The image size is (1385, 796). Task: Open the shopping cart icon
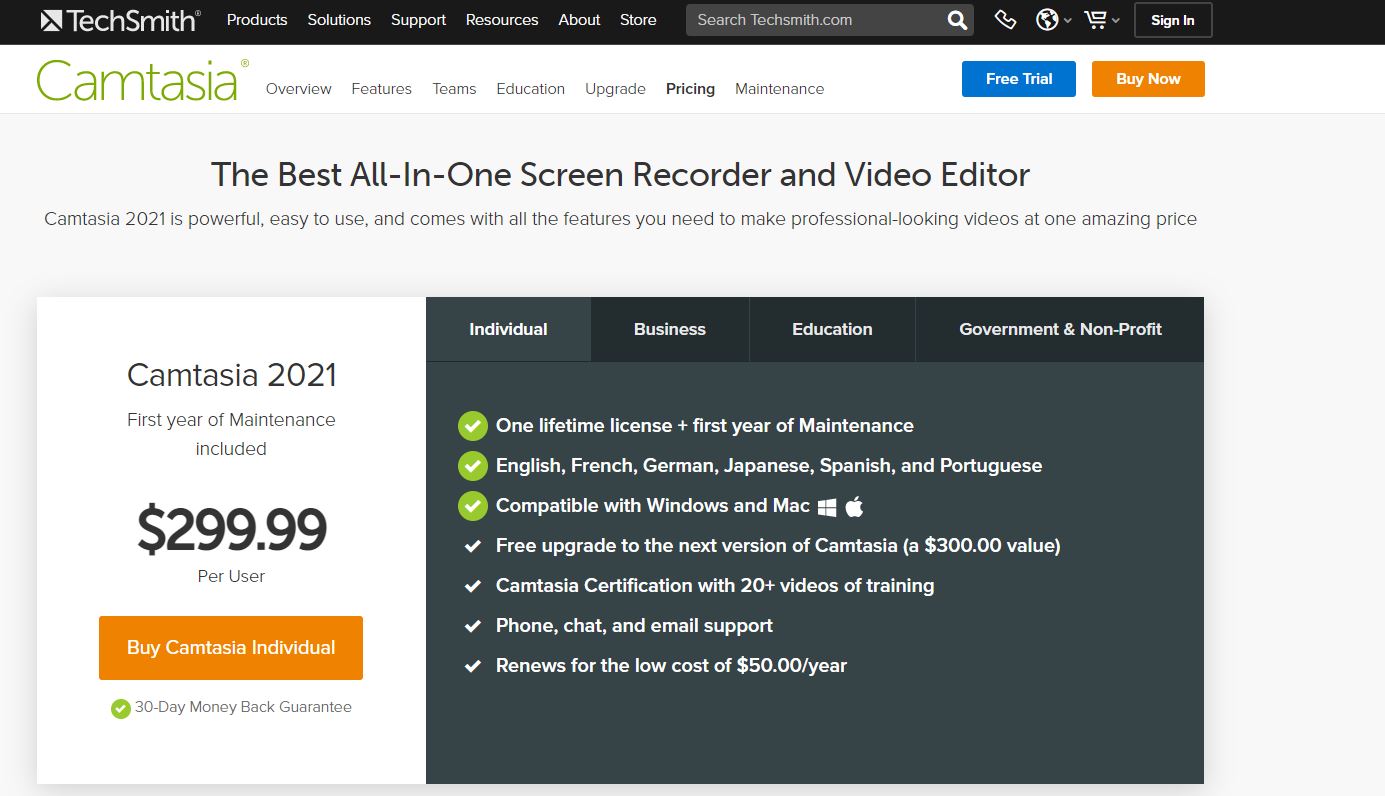[1097, 20]
